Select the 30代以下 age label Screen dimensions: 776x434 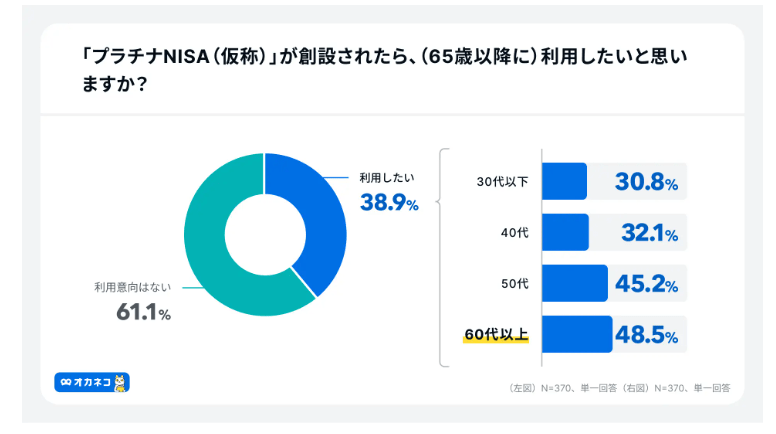click(x=503, y=182)
